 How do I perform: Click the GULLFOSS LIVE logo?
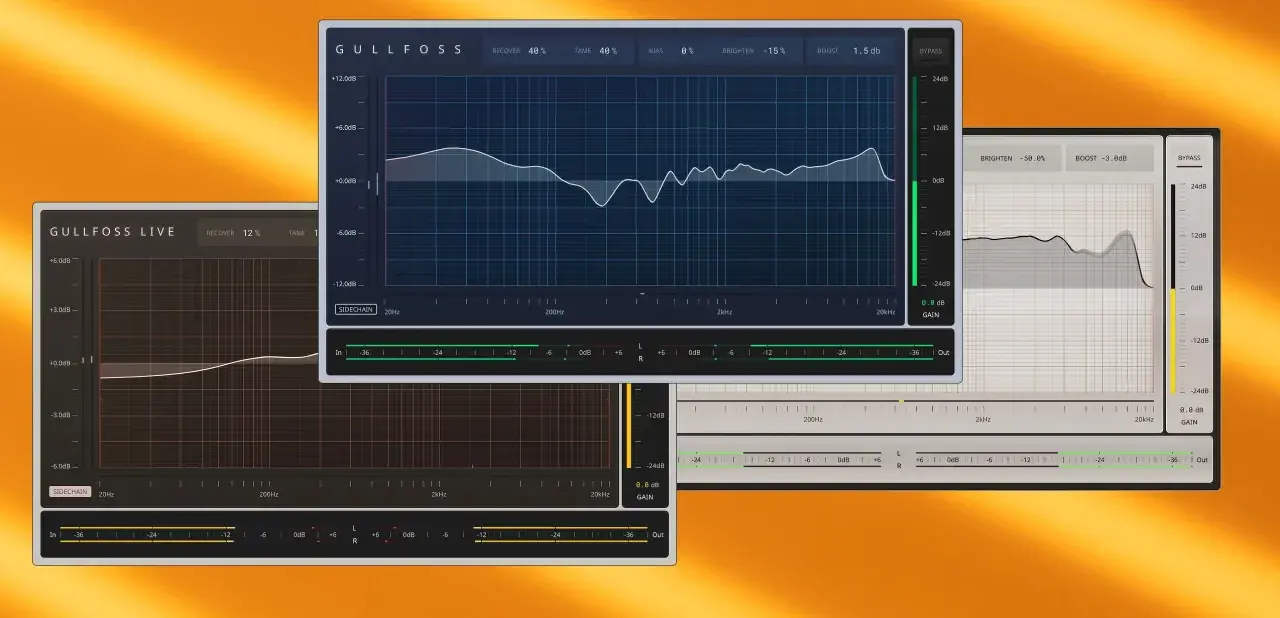coord(113,232)
